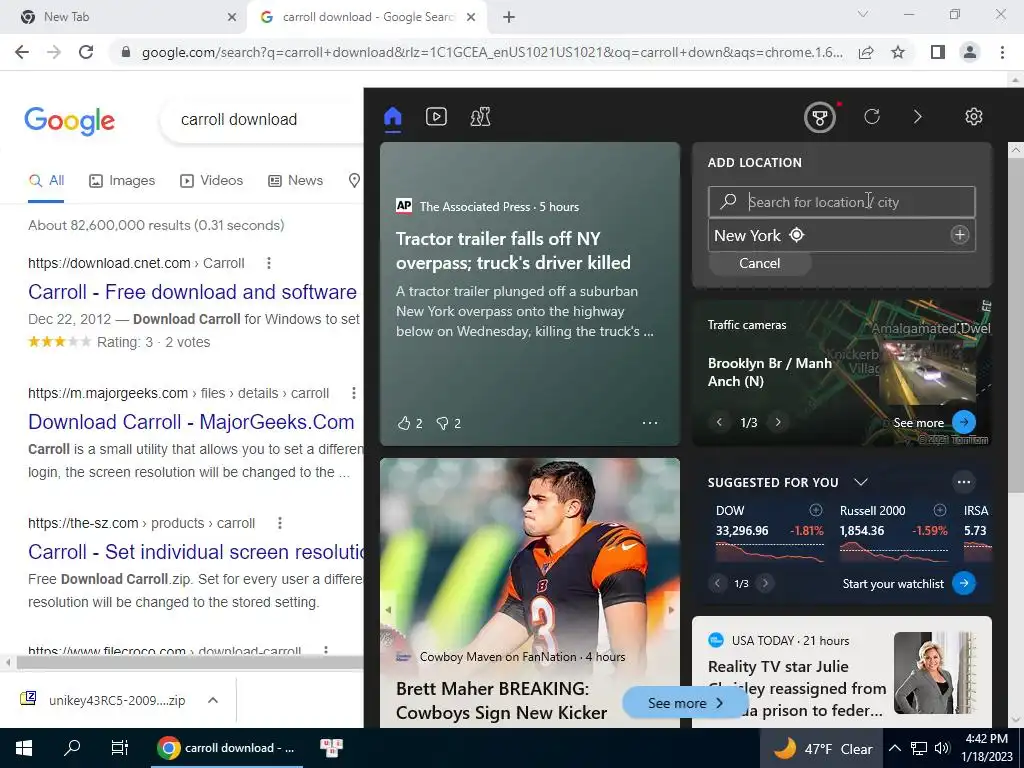Image resolution: width=1024 pixels, height=768 pixels.
Task: Open See more arrow on traffic cameras
Action: (x=964, y=422)
